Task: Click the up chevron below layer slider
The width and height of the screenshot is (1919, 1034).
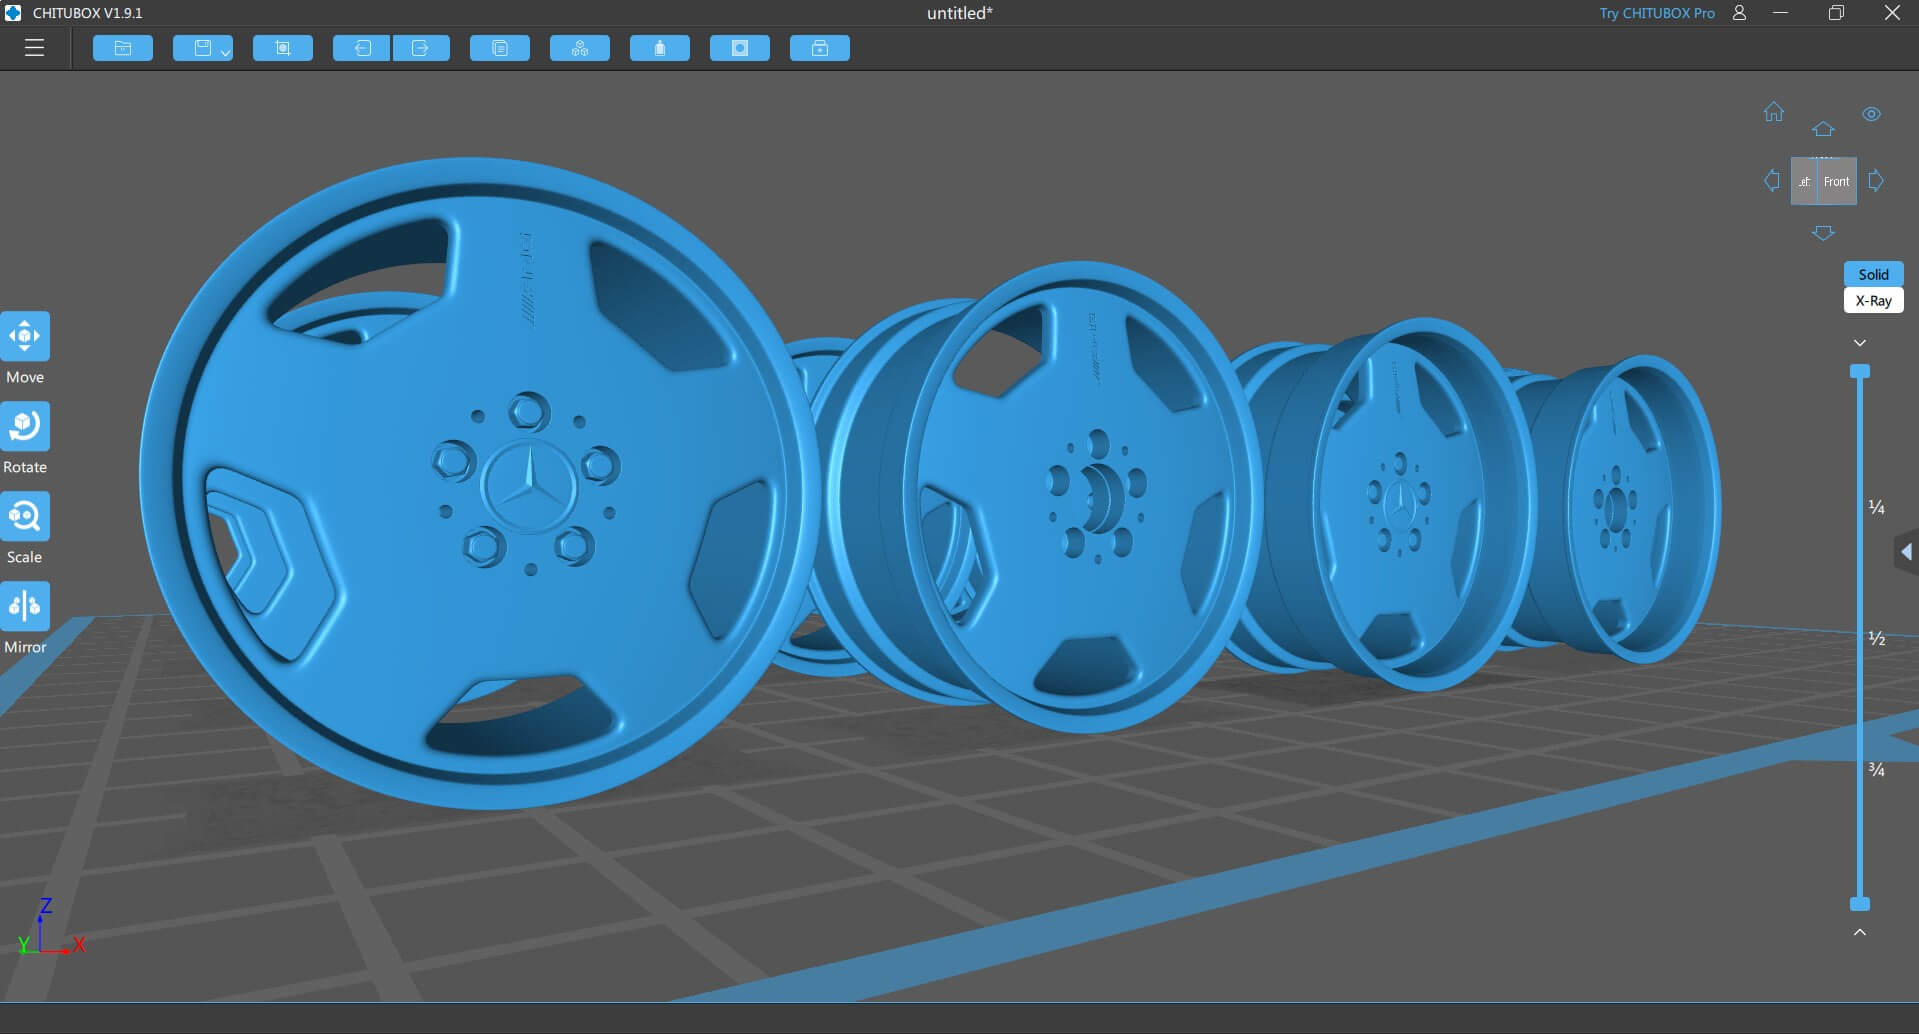Action: pos(1860,932)
